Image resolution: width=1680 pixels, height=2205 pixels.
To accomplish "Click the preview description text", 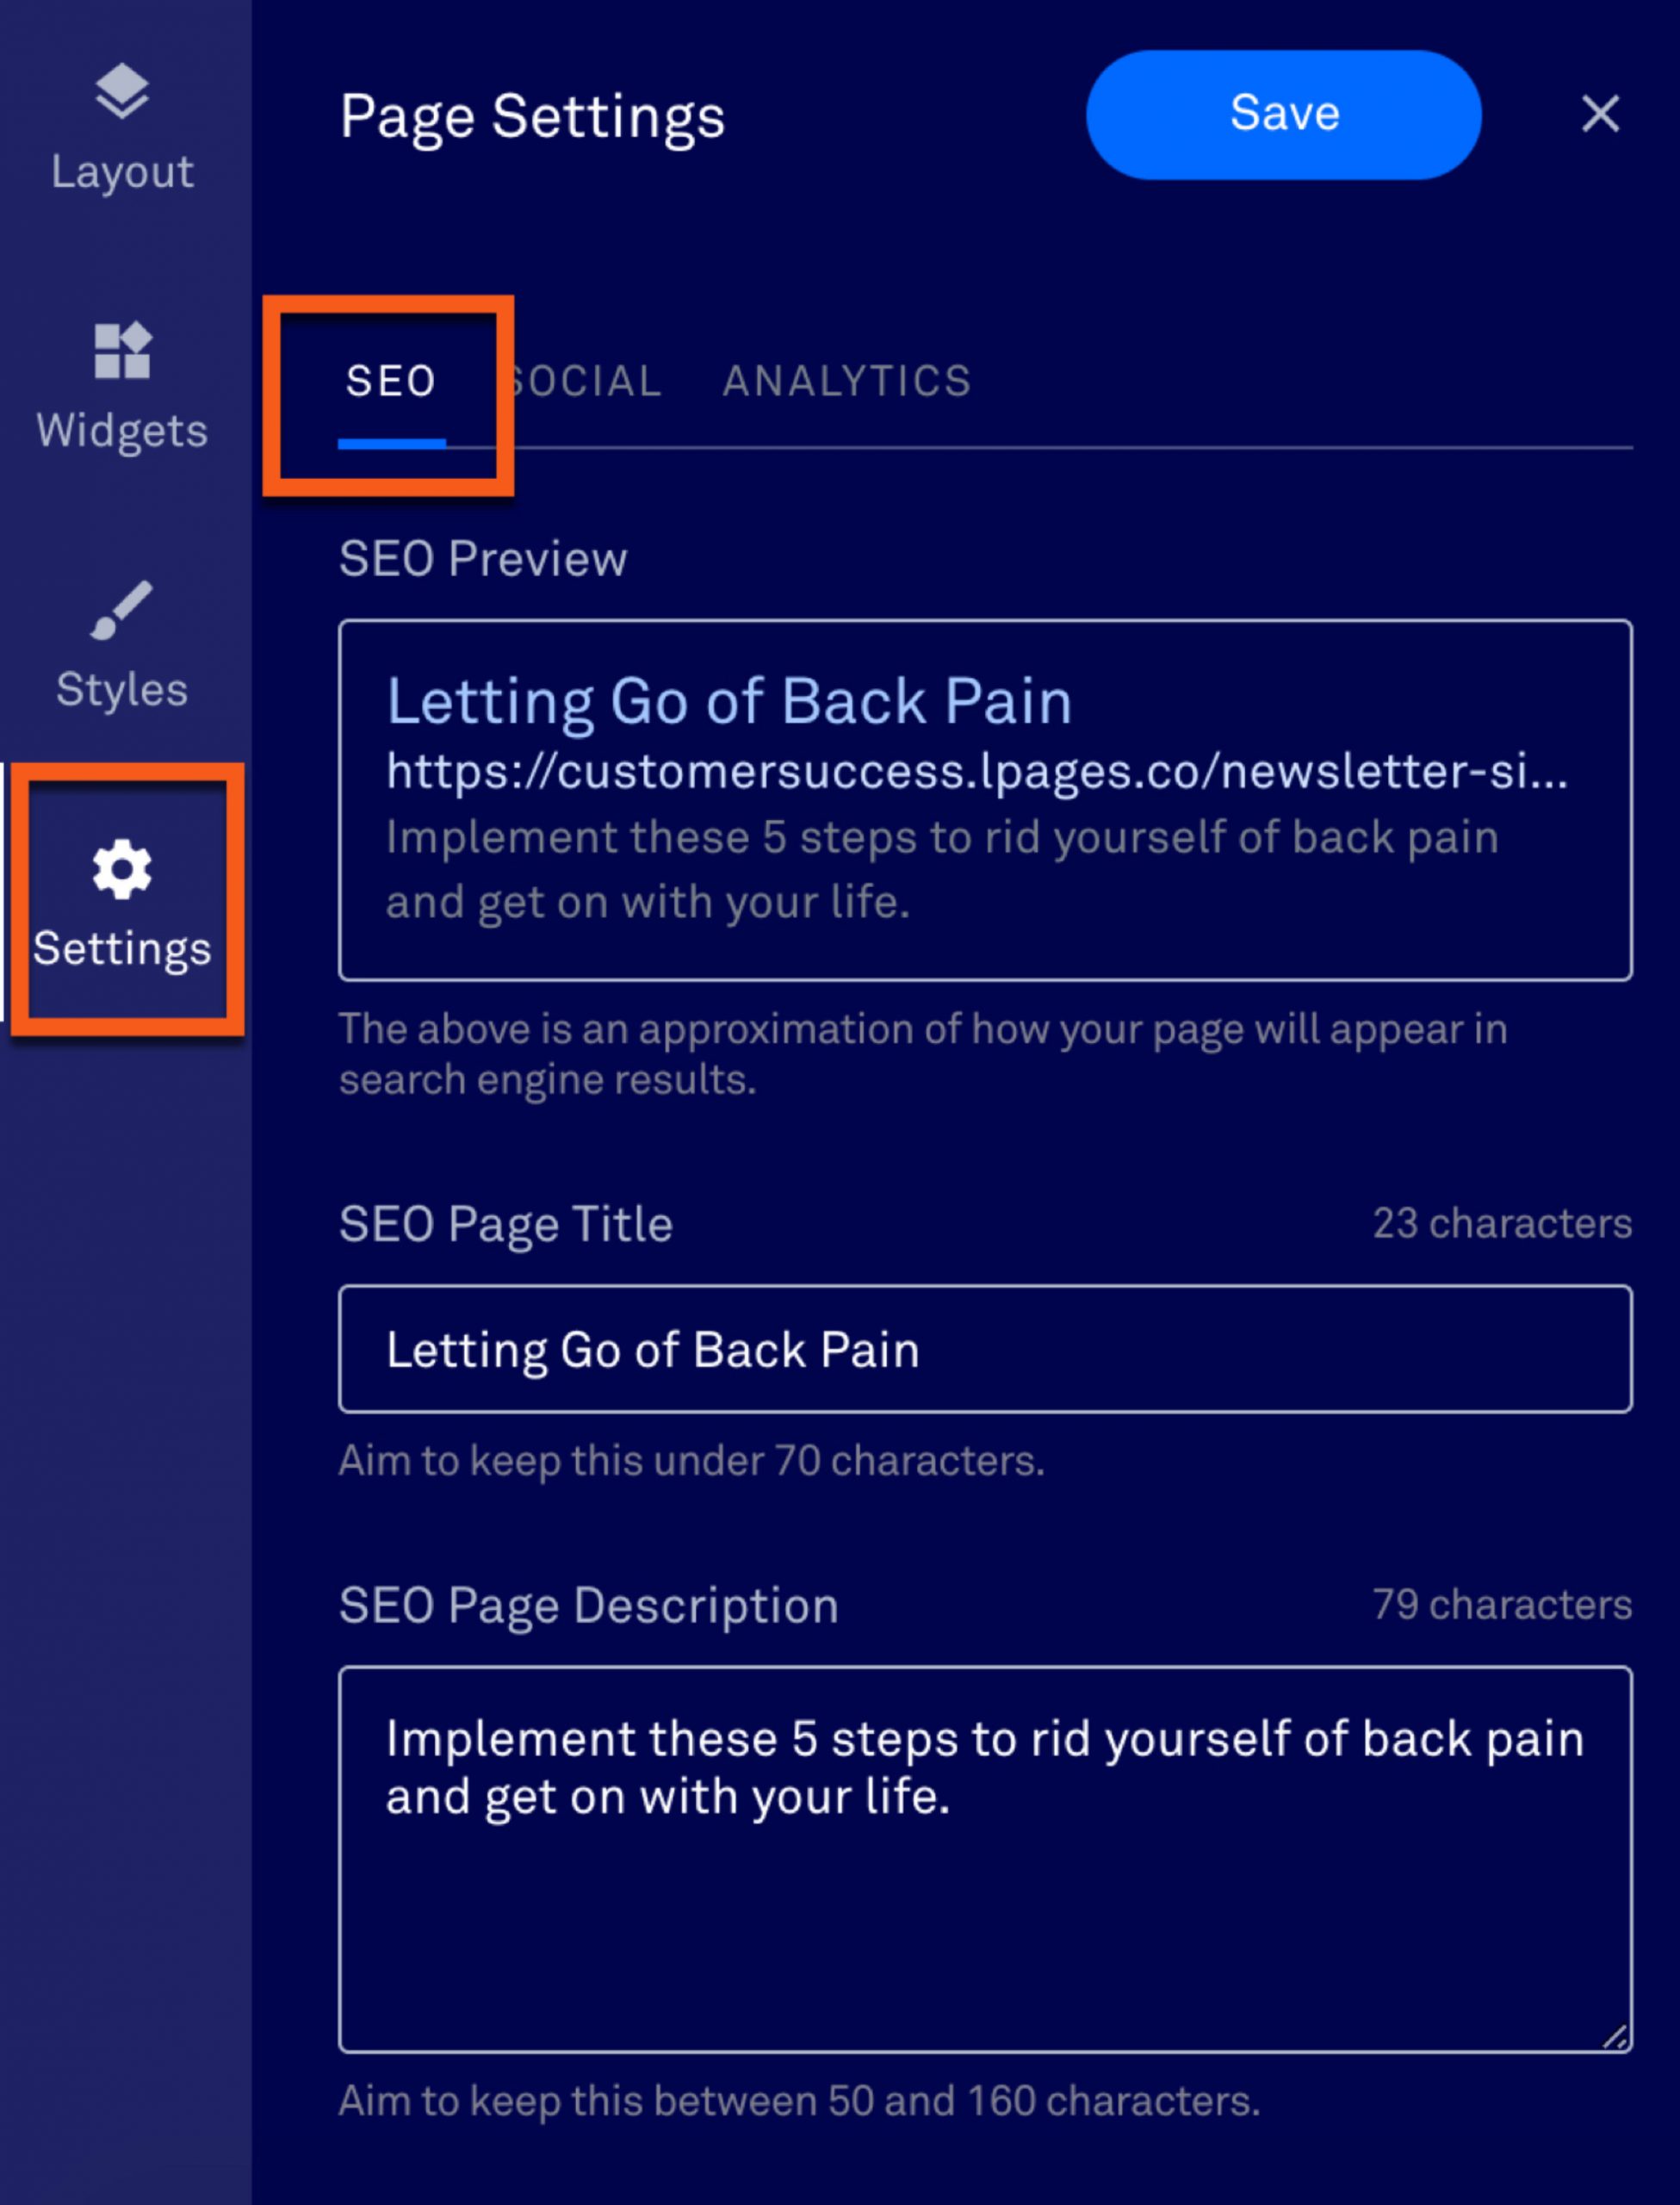I will (x=942, y=869).
